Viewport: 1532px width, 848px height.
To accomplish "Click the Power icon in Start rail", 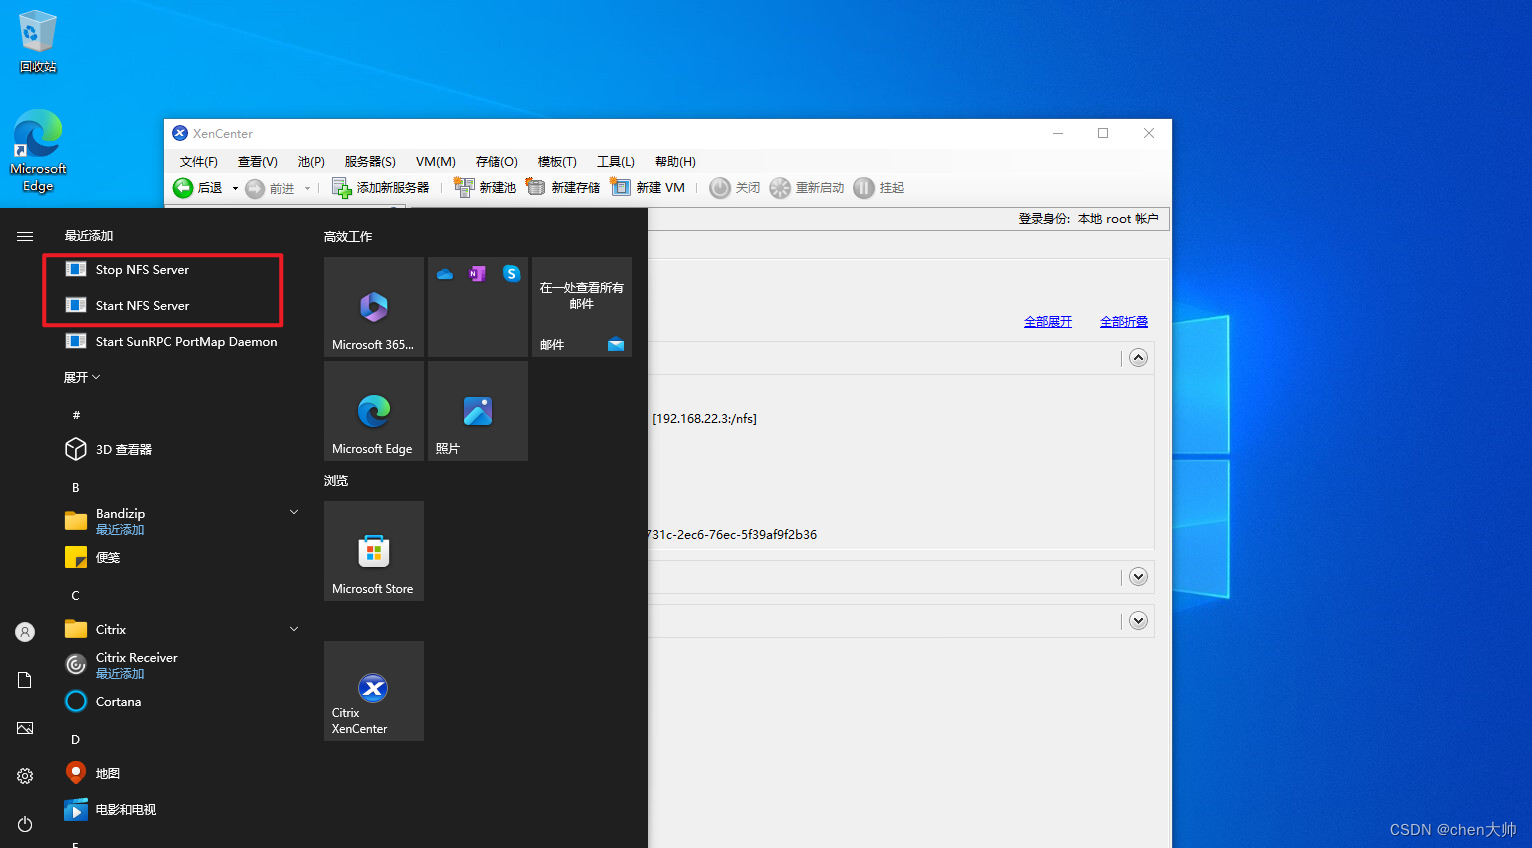I will (x=25, y=824).
